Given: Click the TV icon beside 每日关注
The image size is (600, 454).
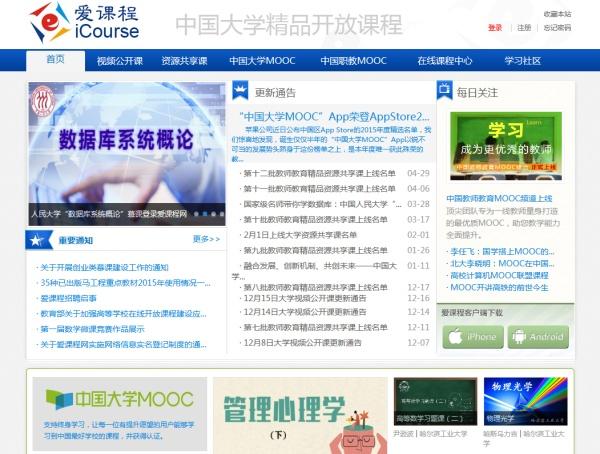Looking at the screenshot, I should 444,90.
